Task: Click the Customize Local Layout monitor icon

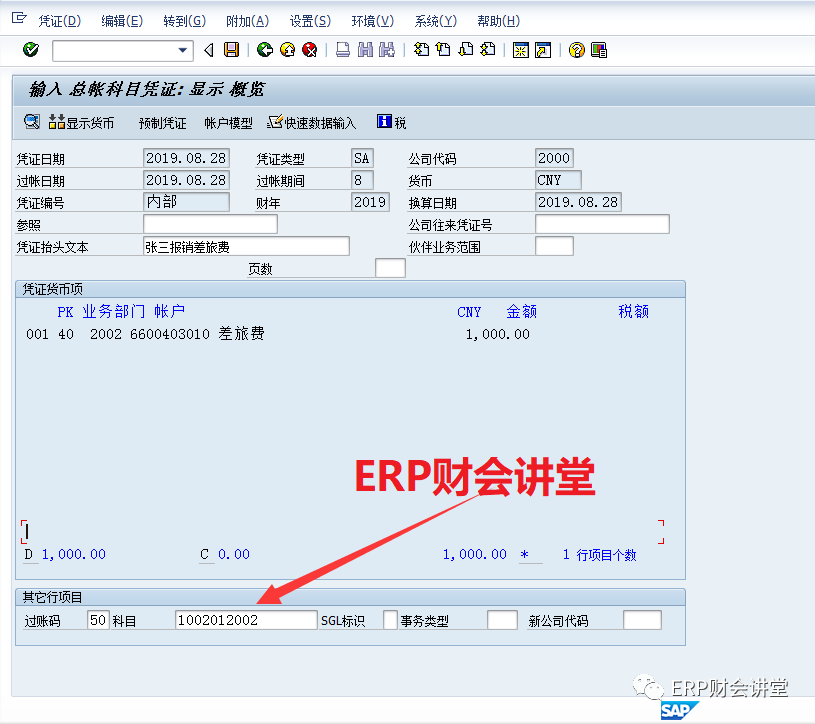Action: (599, 50)
